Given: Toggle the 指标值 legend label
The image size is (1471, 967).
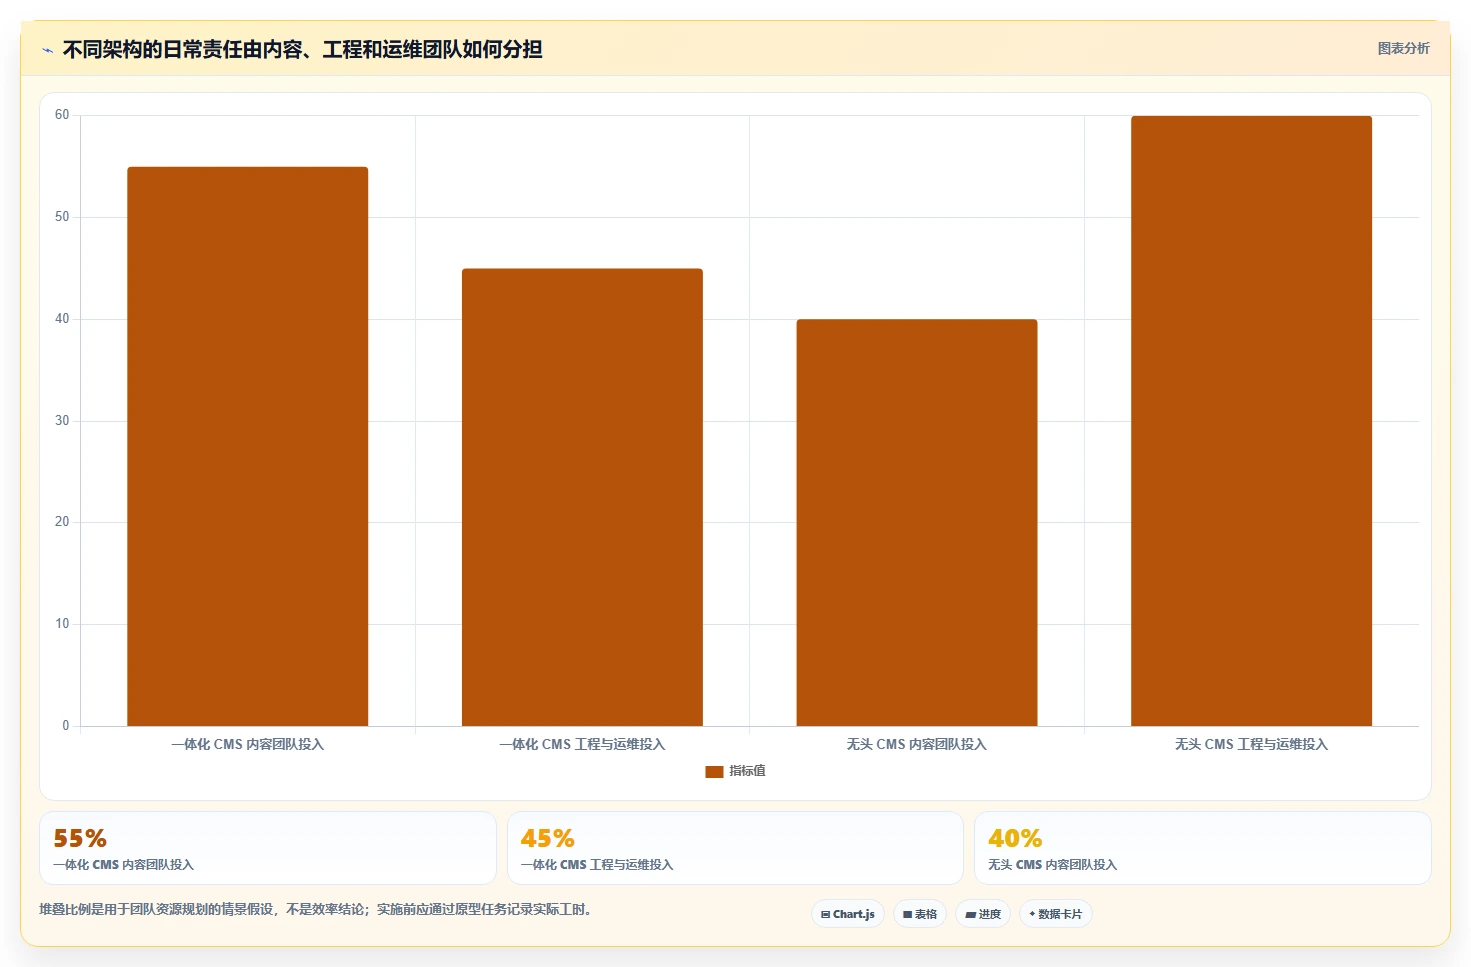Looking at the screenshot, I should [x=747, y=771].
